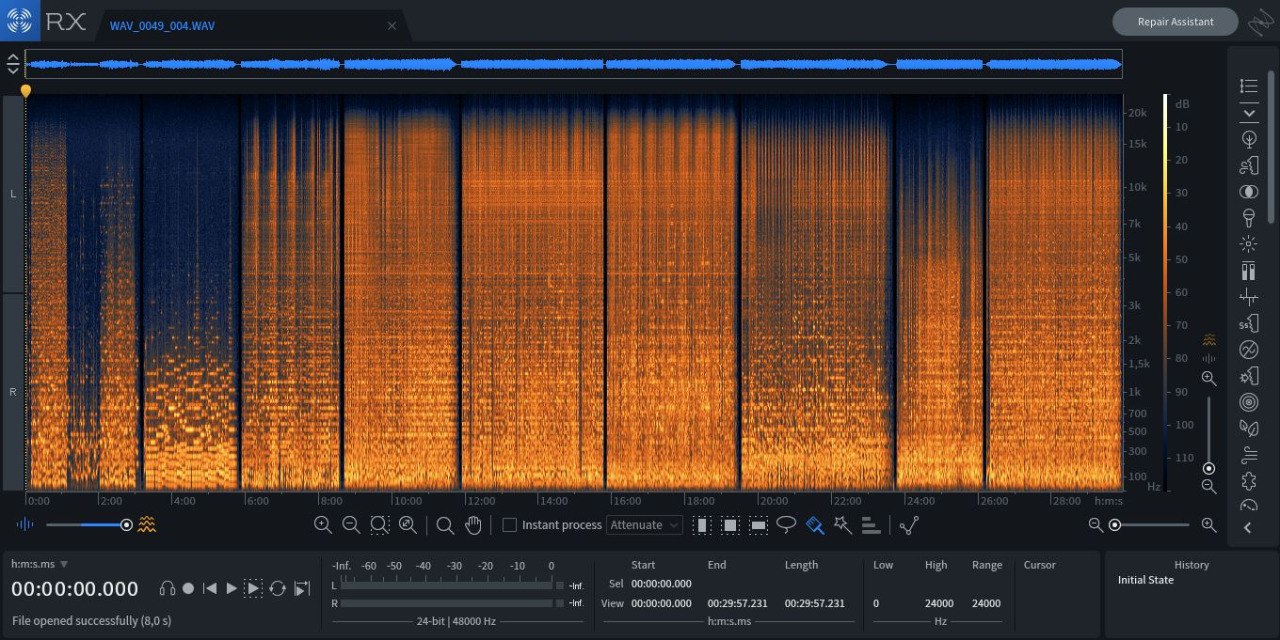Open the De-ess module icon
Image resolution: width=1280 pixels, height=640 pixels.
pos(1248,323)
